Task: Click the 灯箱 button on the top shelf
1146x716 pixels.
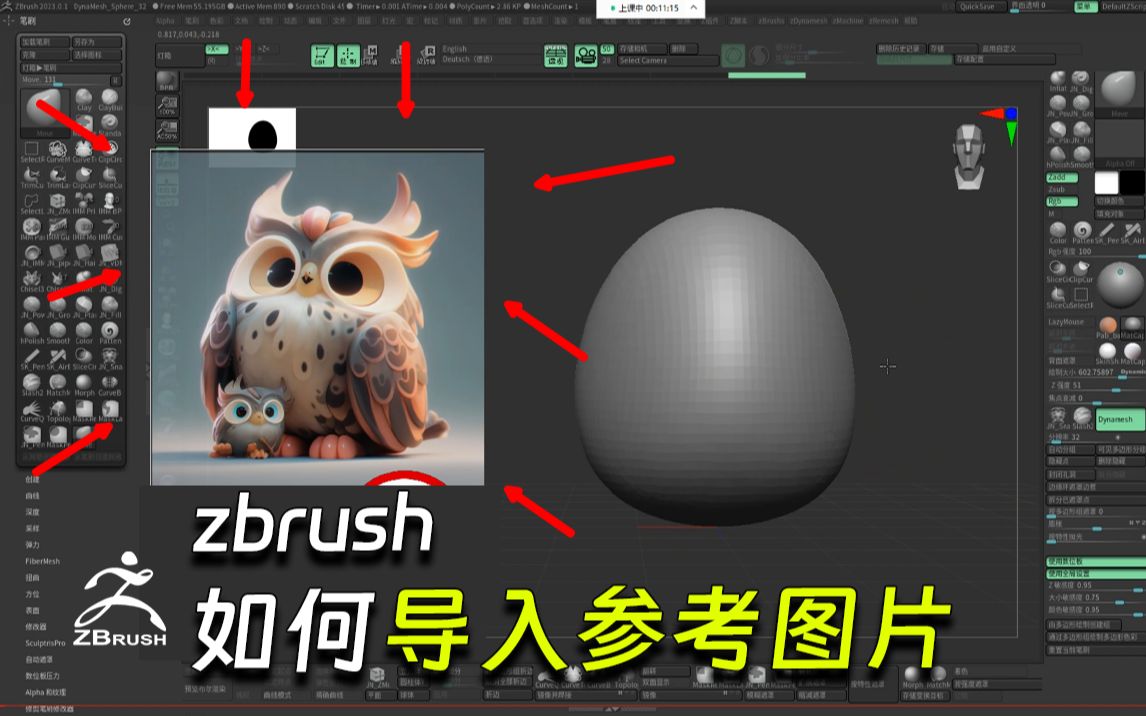Action: [x=179, y=56]
